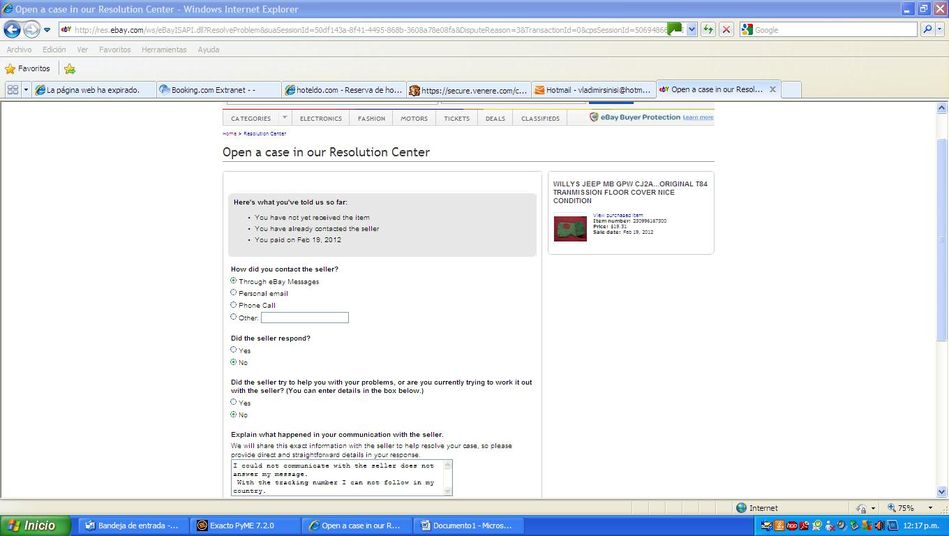Viewport: 949px width, 536px height.
Task: Expand the tab list dropdown arrow
Action: click(26, 90)
